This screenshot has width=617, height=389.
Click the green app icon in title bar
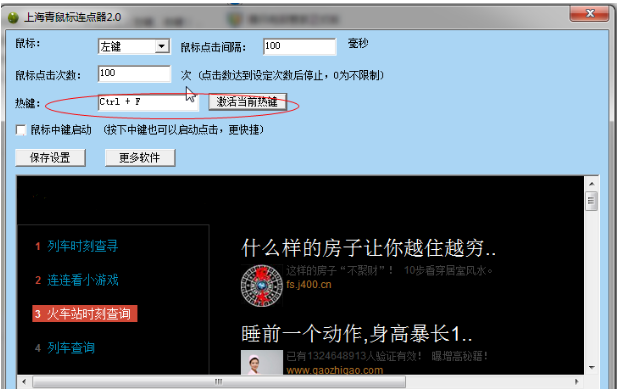[13, 17]
